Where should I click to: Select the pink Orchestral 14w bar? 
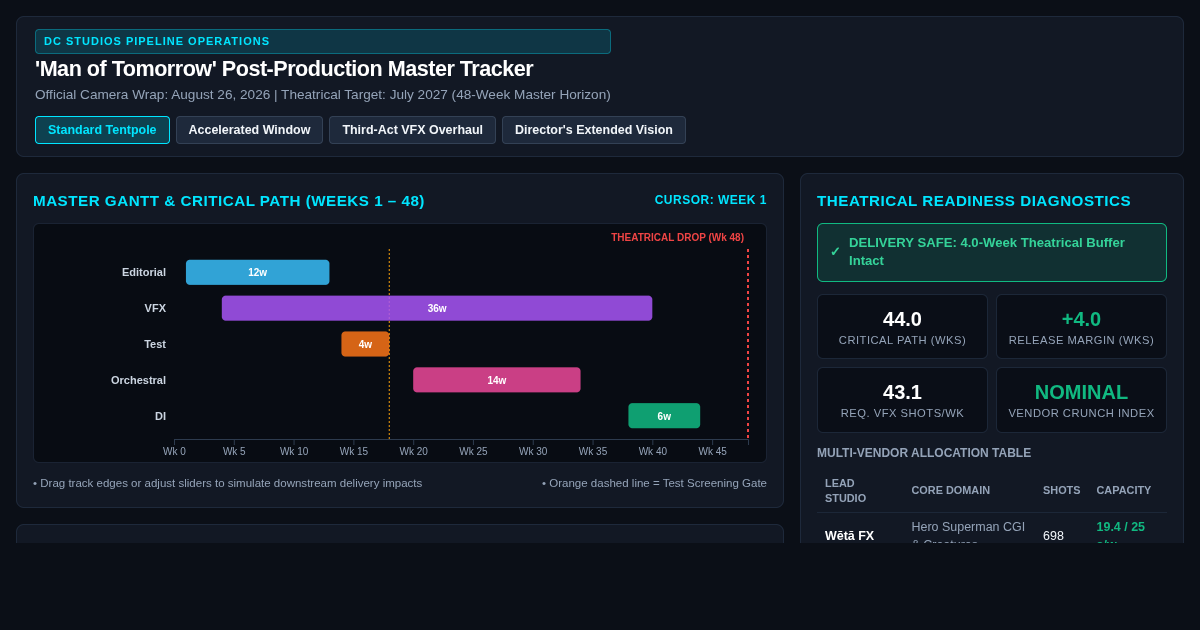coord(497,380)
